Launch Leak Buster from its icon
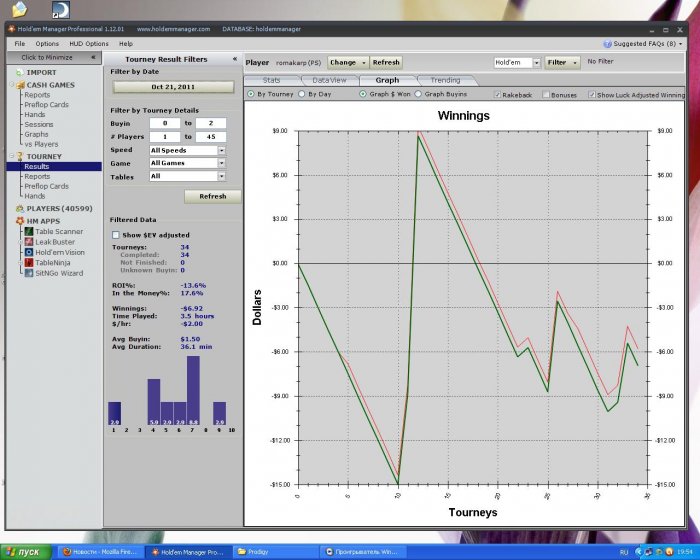 (x=29, y=242)
